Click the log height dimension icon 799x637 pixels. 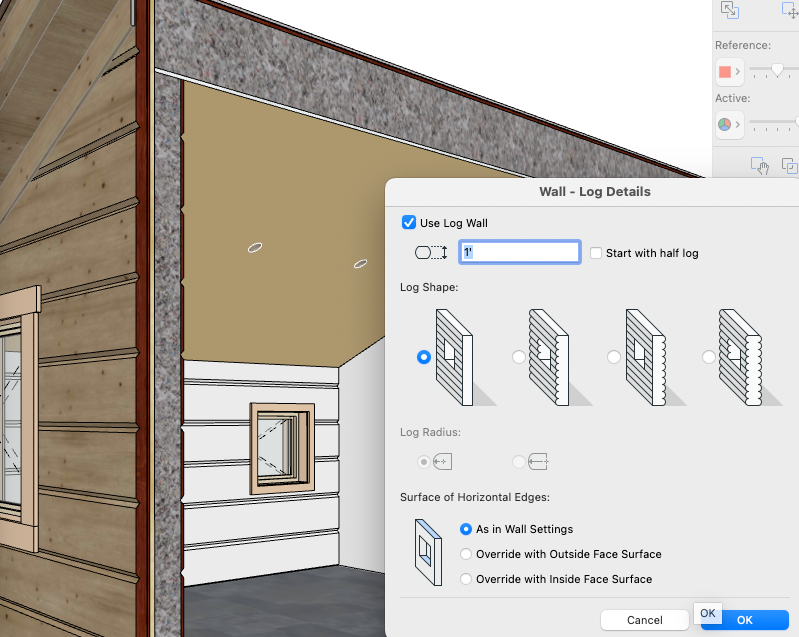click(x=431, y=252)
